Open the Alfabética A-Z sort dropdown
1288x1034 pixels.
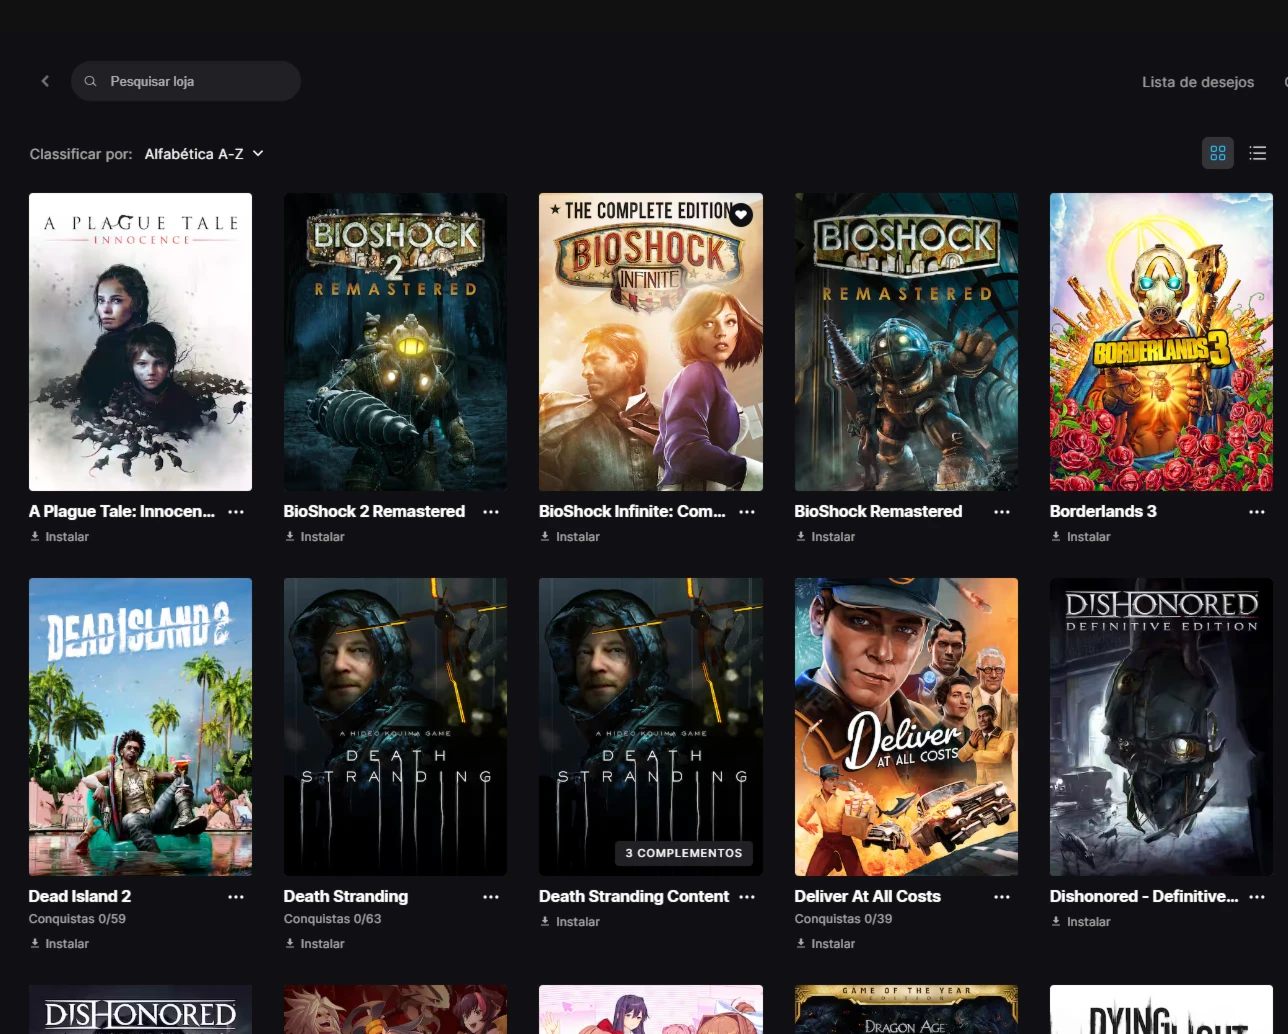pyautogui.click(x=204, y=154)
